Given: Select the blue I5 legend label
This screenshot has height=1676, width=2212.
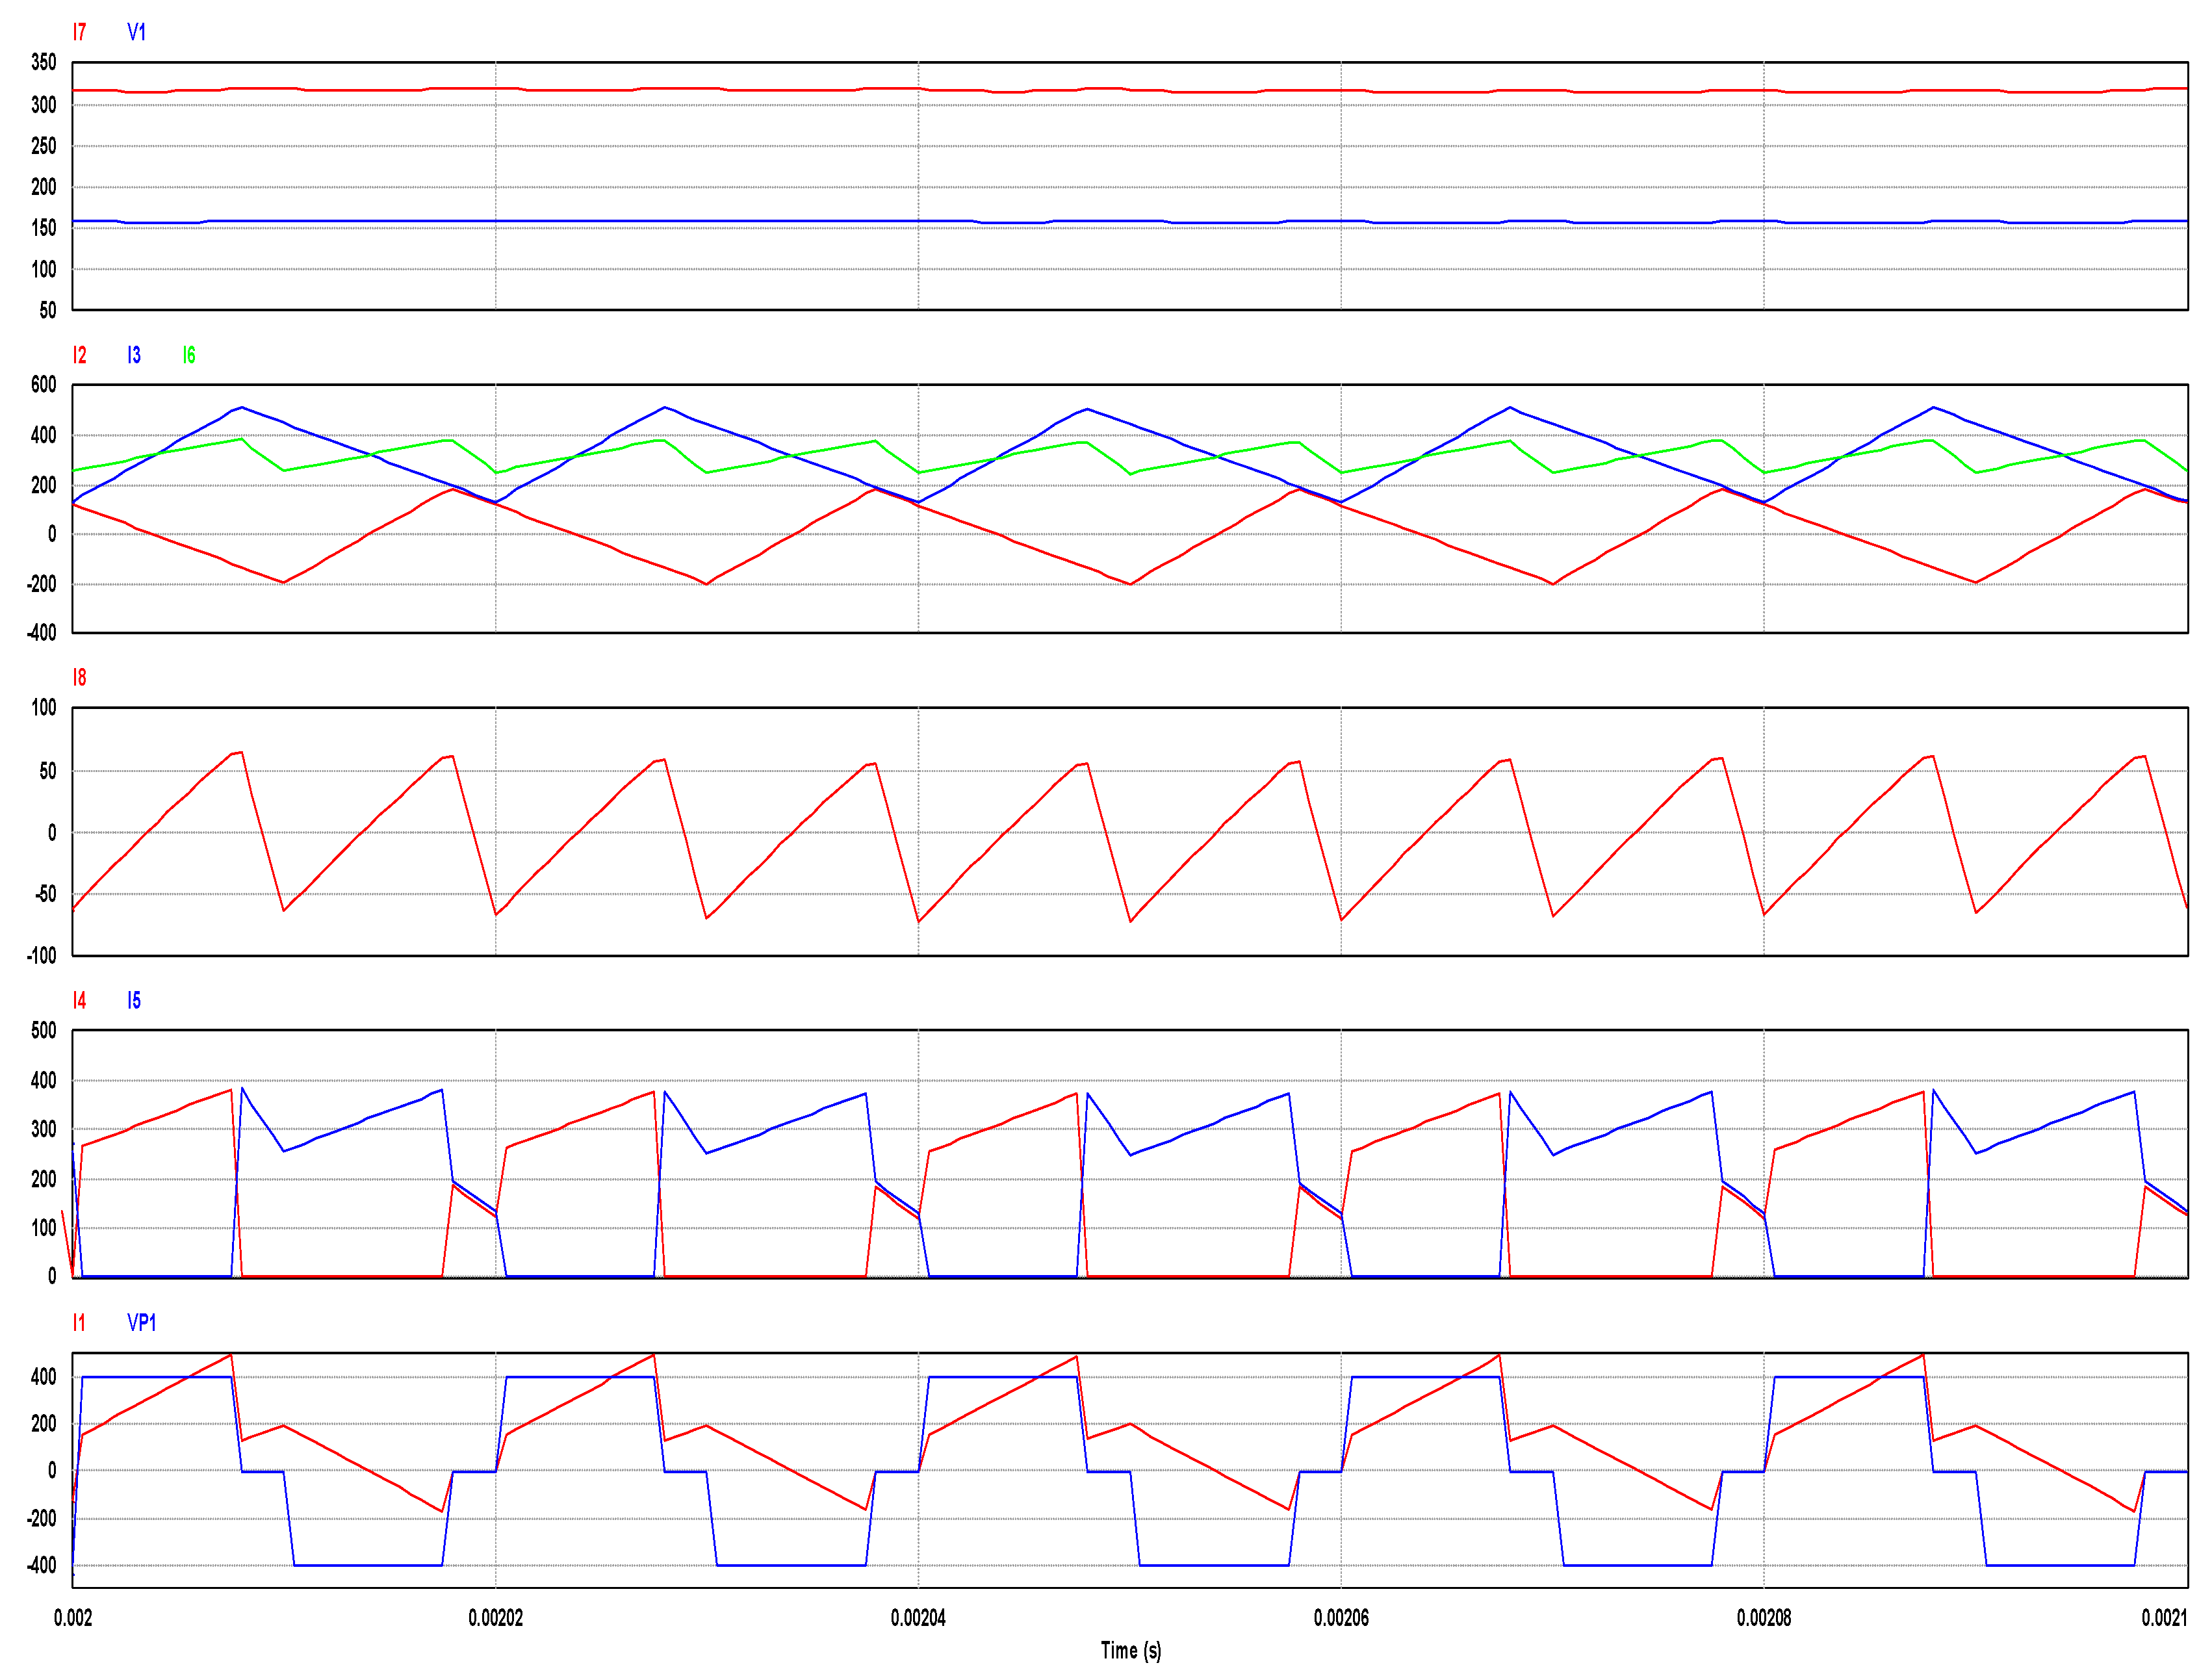Looking at the screenshot, I should pos(134,1001).
